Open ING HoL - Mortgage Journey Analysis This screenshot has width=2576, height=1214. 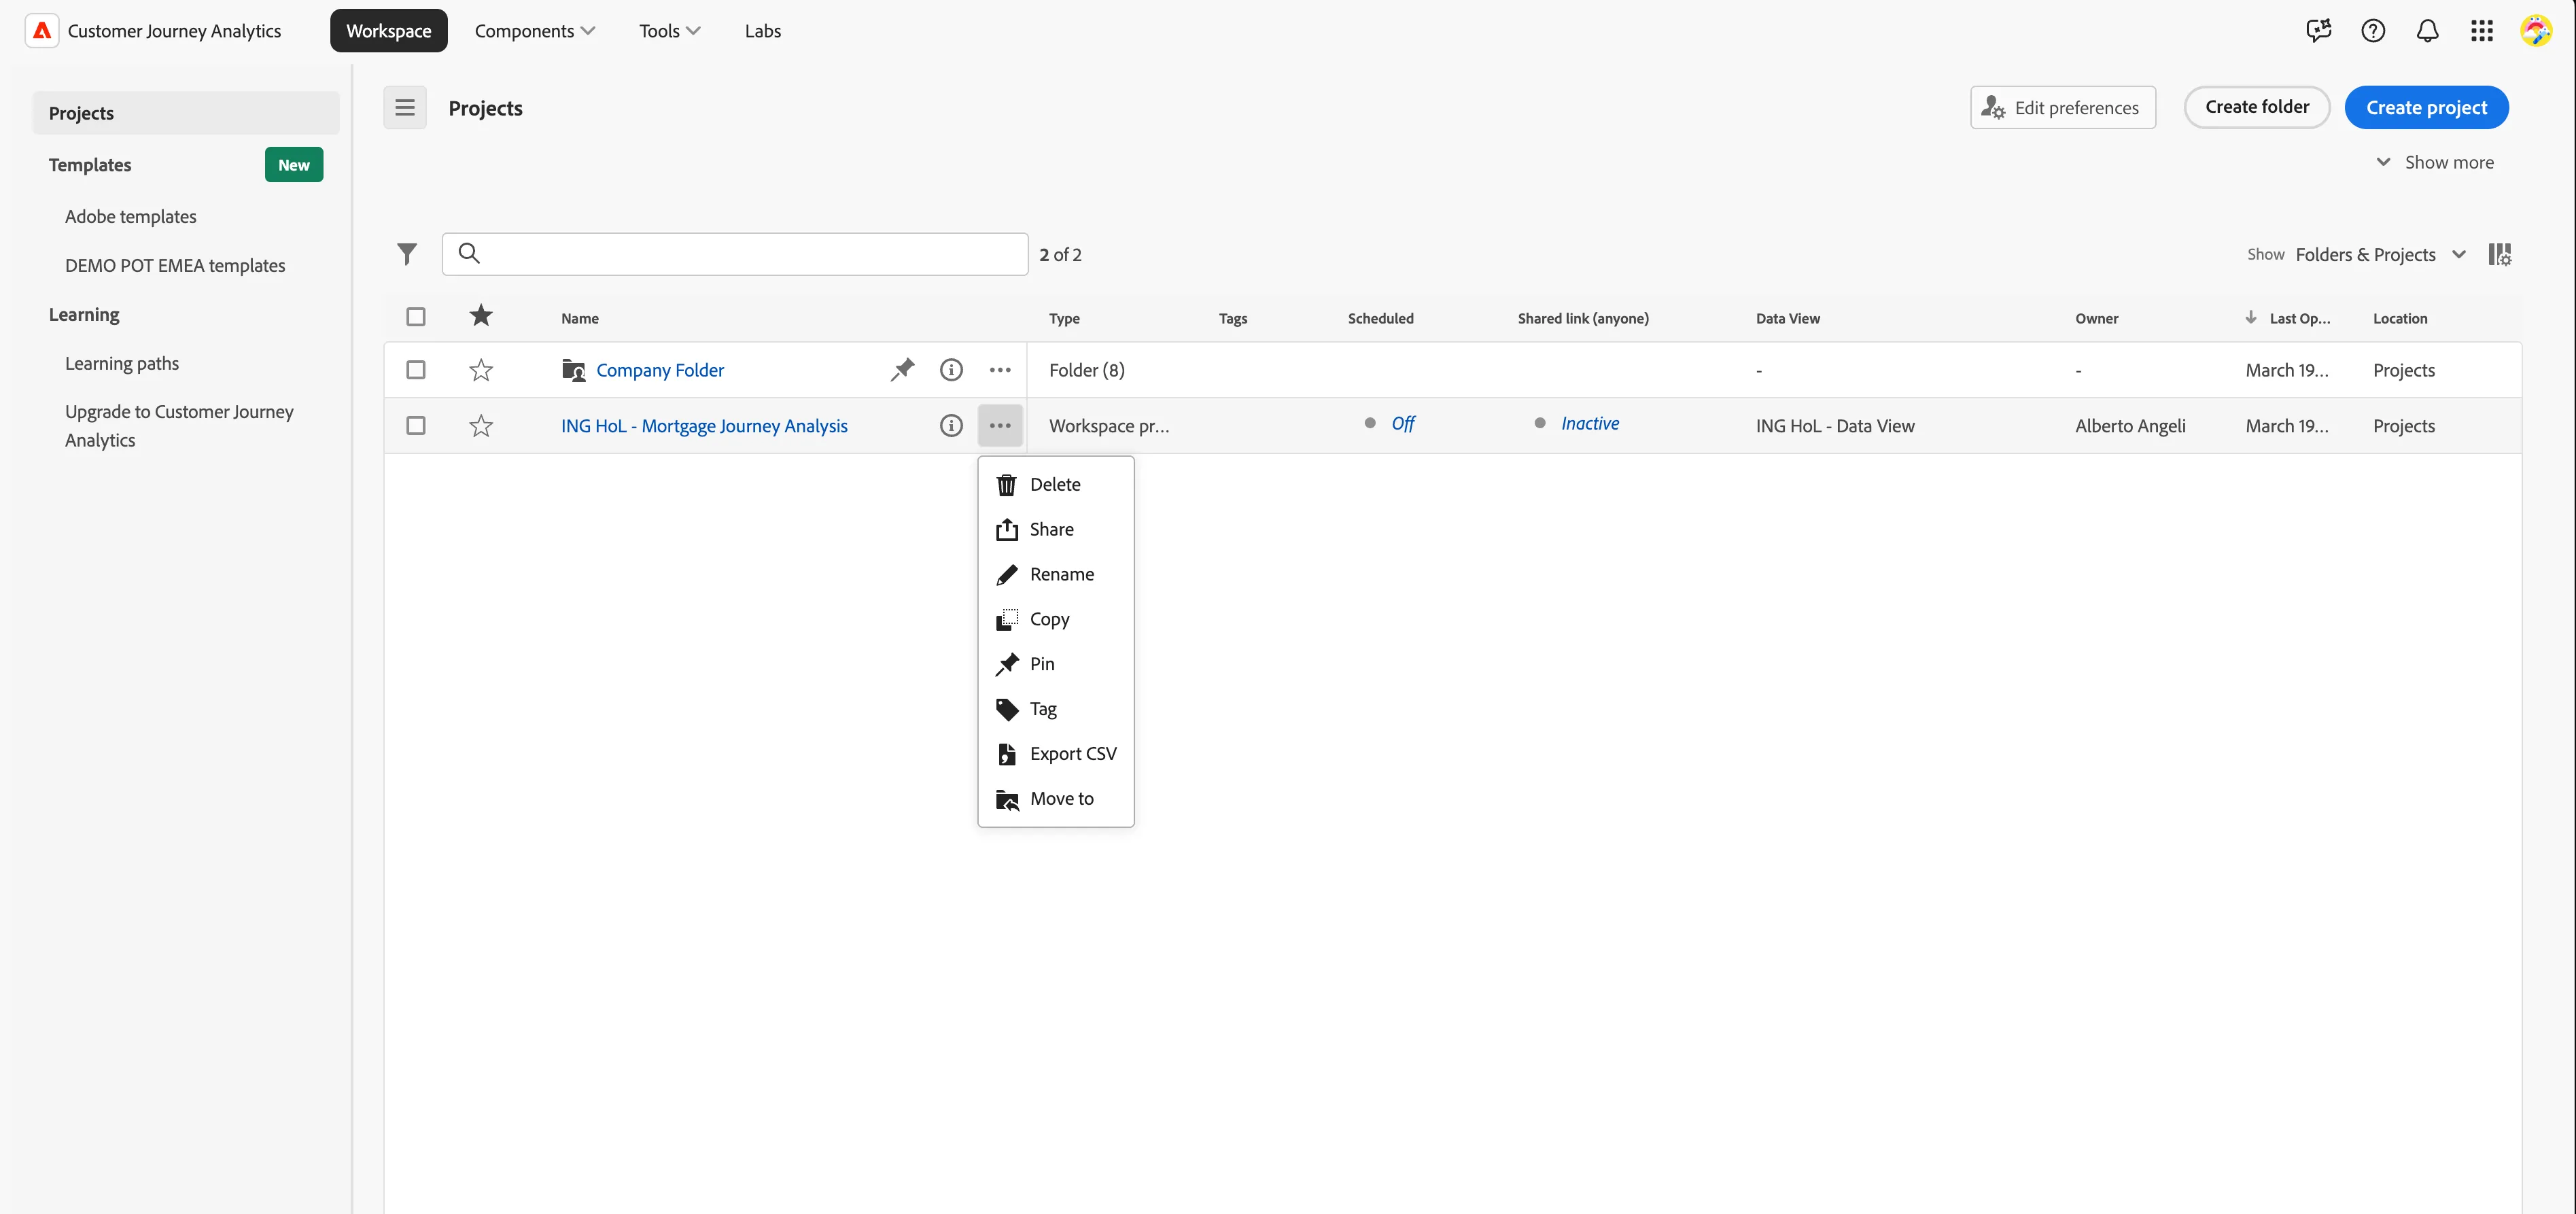(704, 426)
